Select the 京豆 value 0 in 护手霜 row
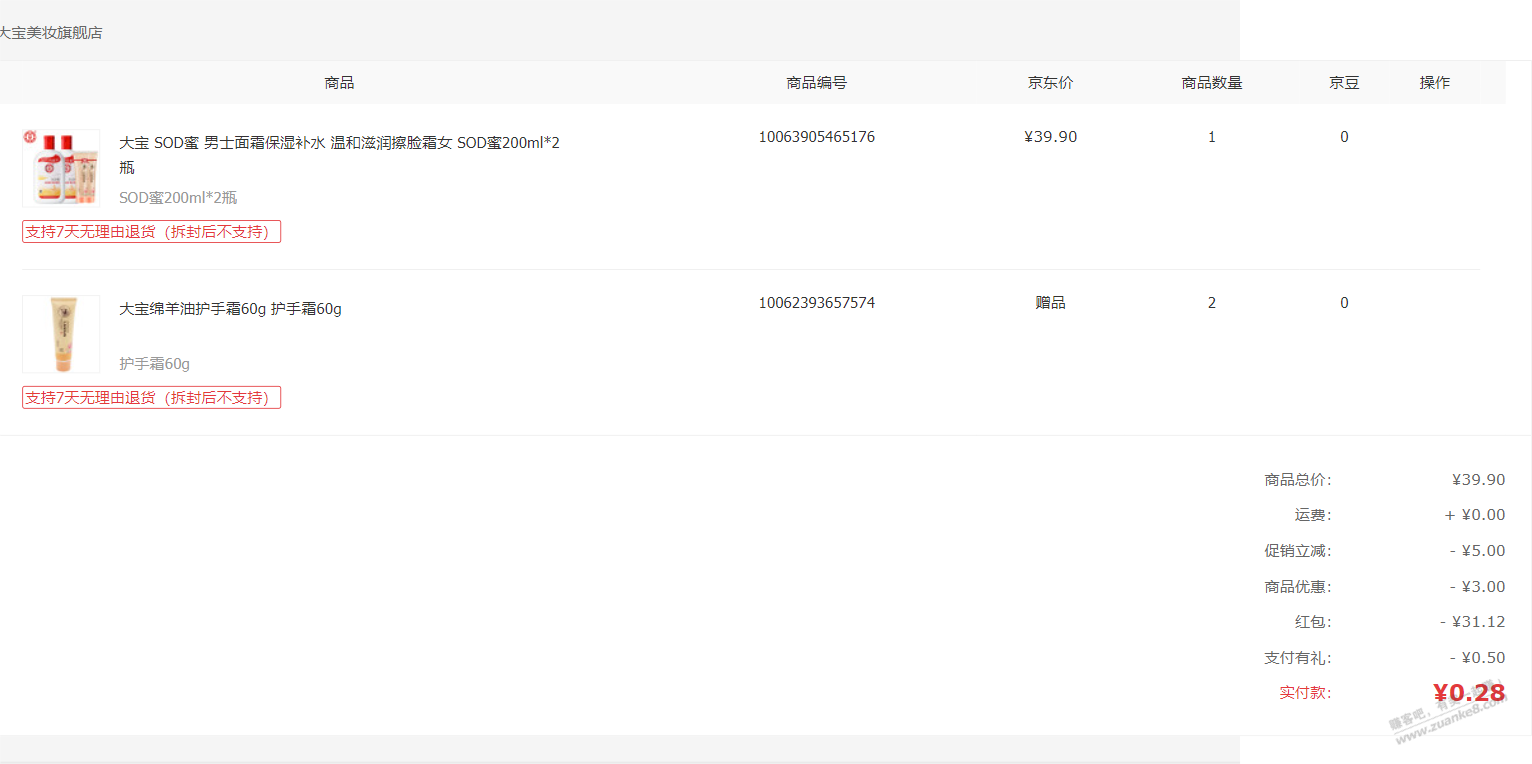Screen dimensions: 1532x764 (x=1344, y=303)
